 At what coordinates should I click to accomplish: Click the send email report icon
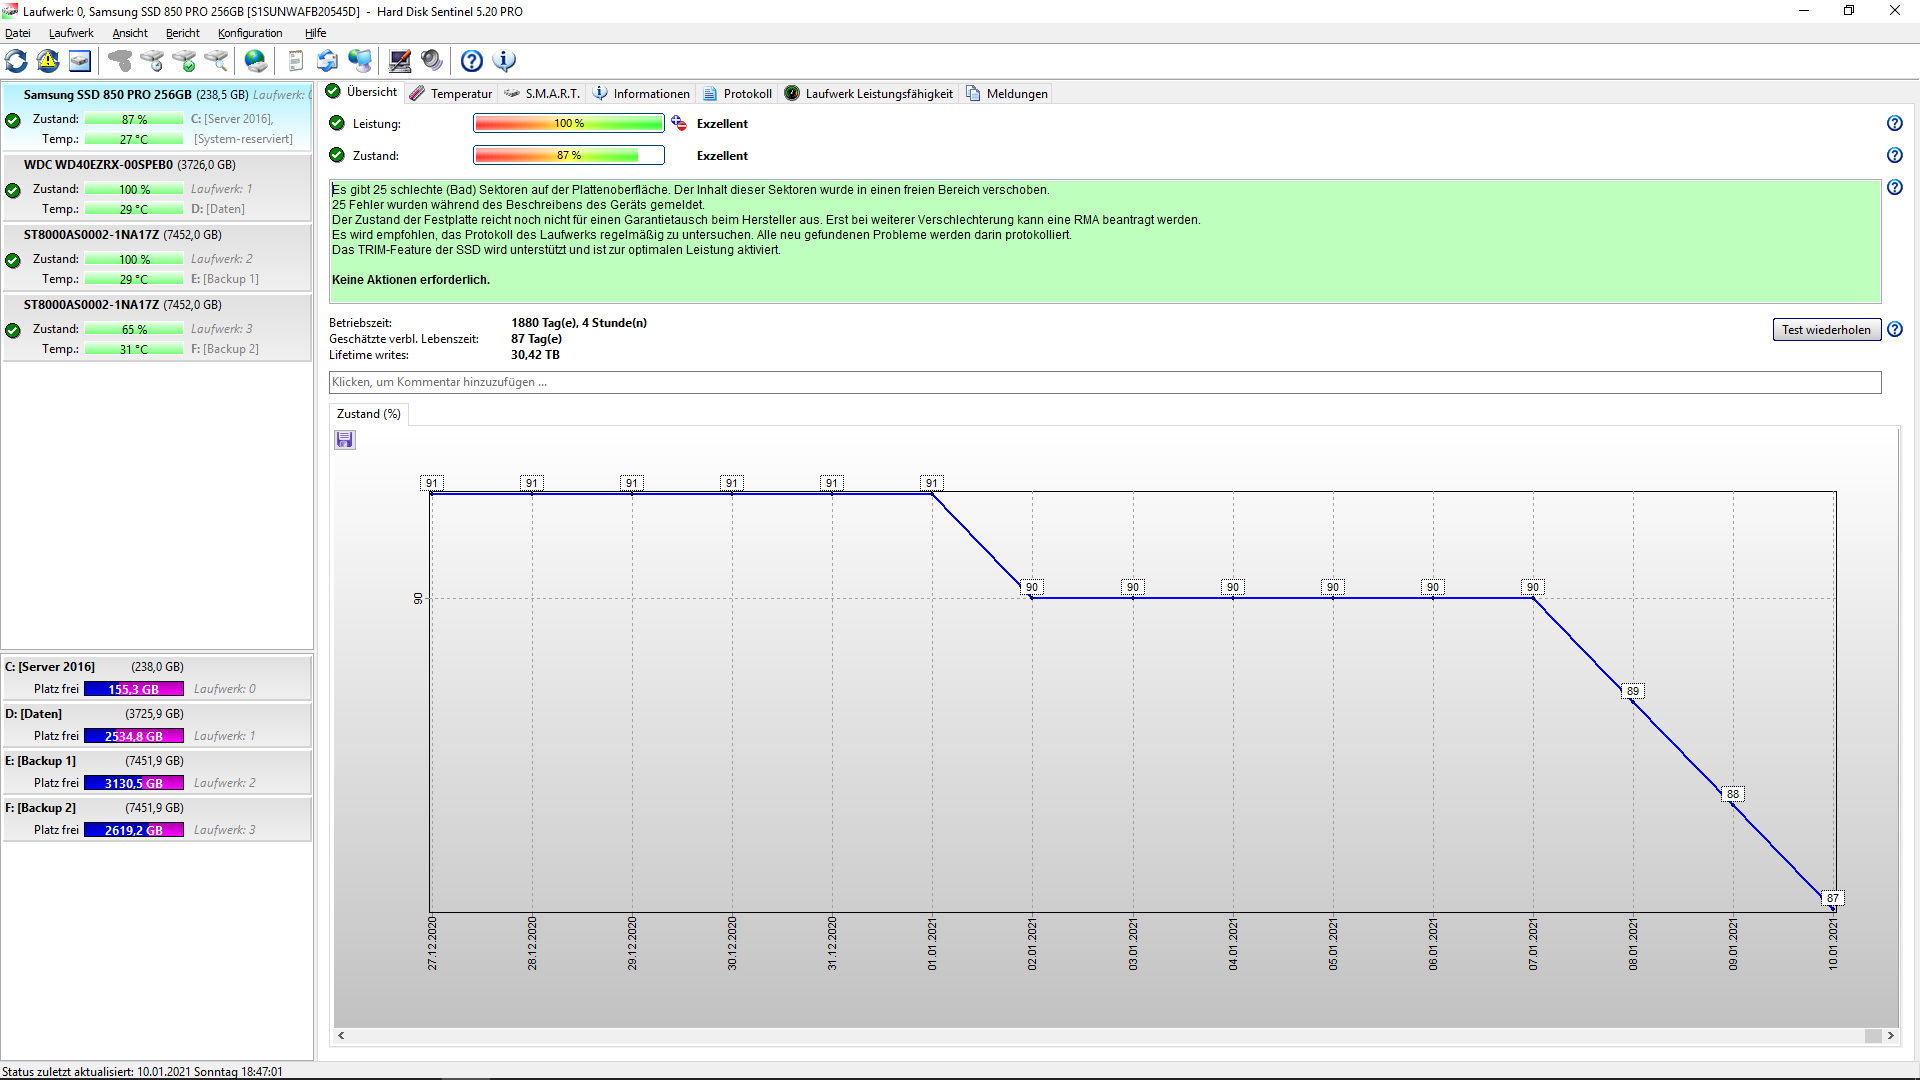(328, 61)
